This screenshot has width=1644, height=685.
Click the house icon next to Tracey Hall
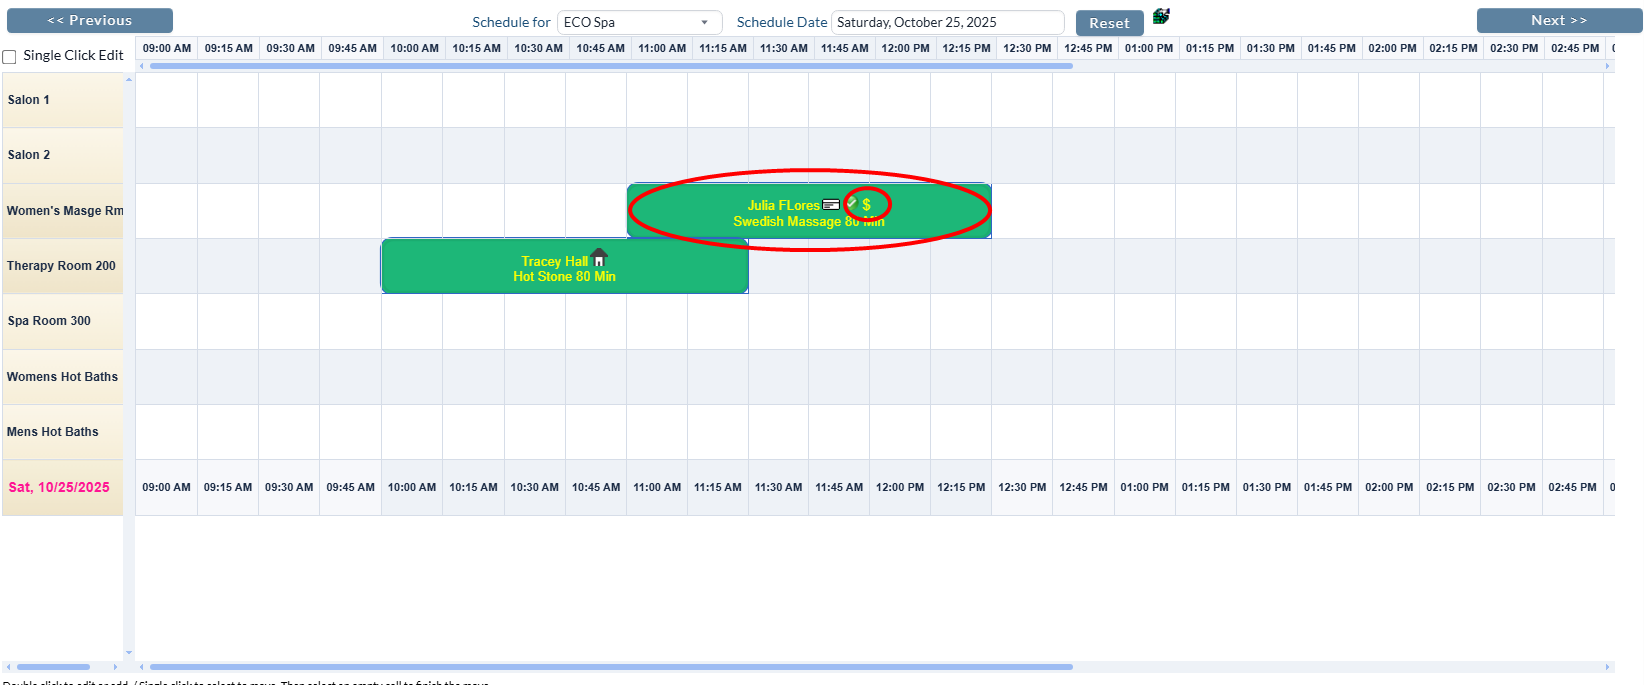point(599,258)
